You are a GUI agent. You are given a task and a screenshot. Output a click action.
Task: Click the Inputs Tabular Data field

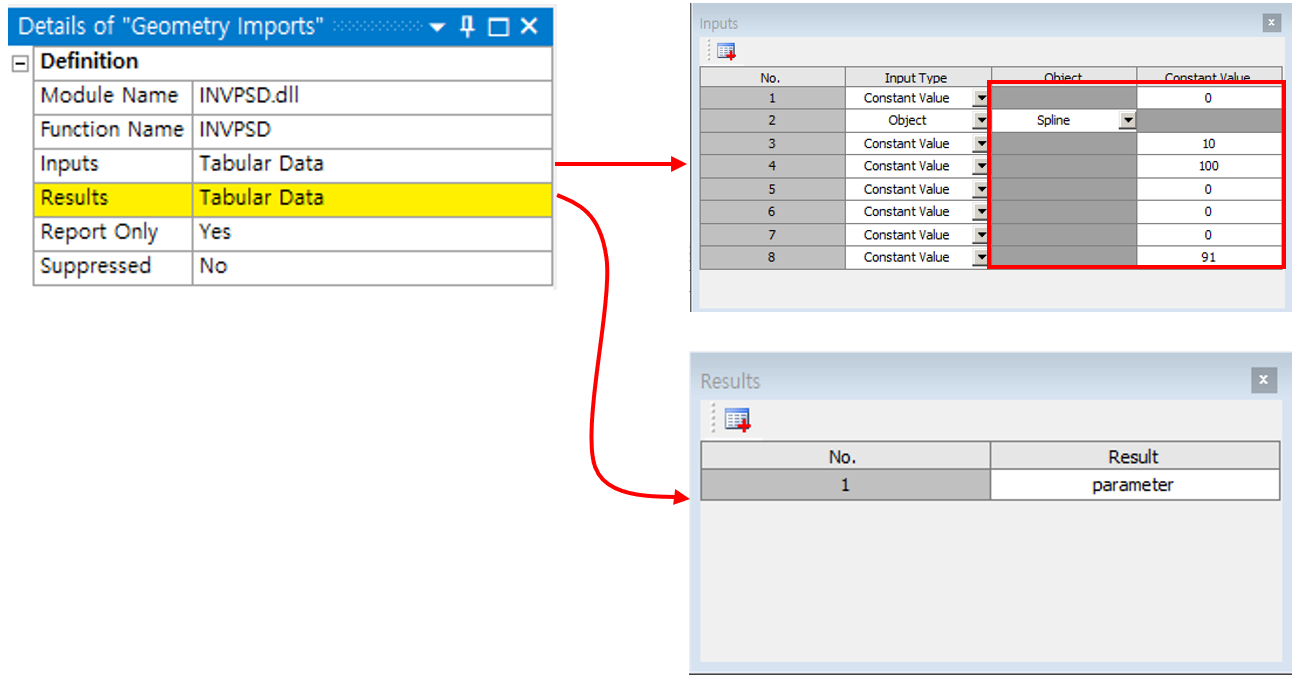pos(370,164)
